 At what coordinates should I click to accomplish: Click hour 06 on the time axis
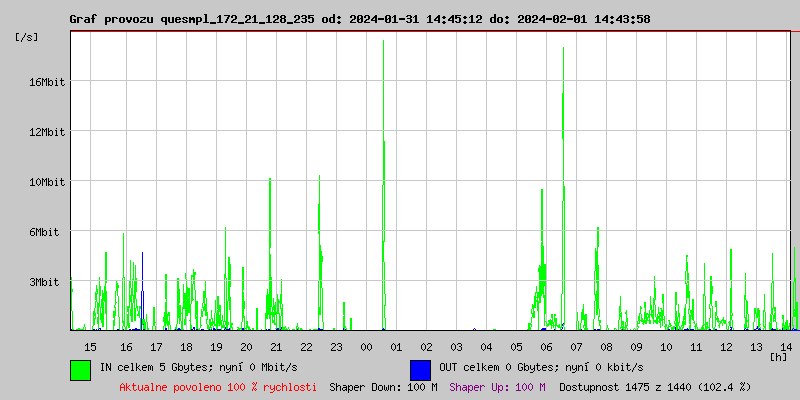(x=546, y=347)
